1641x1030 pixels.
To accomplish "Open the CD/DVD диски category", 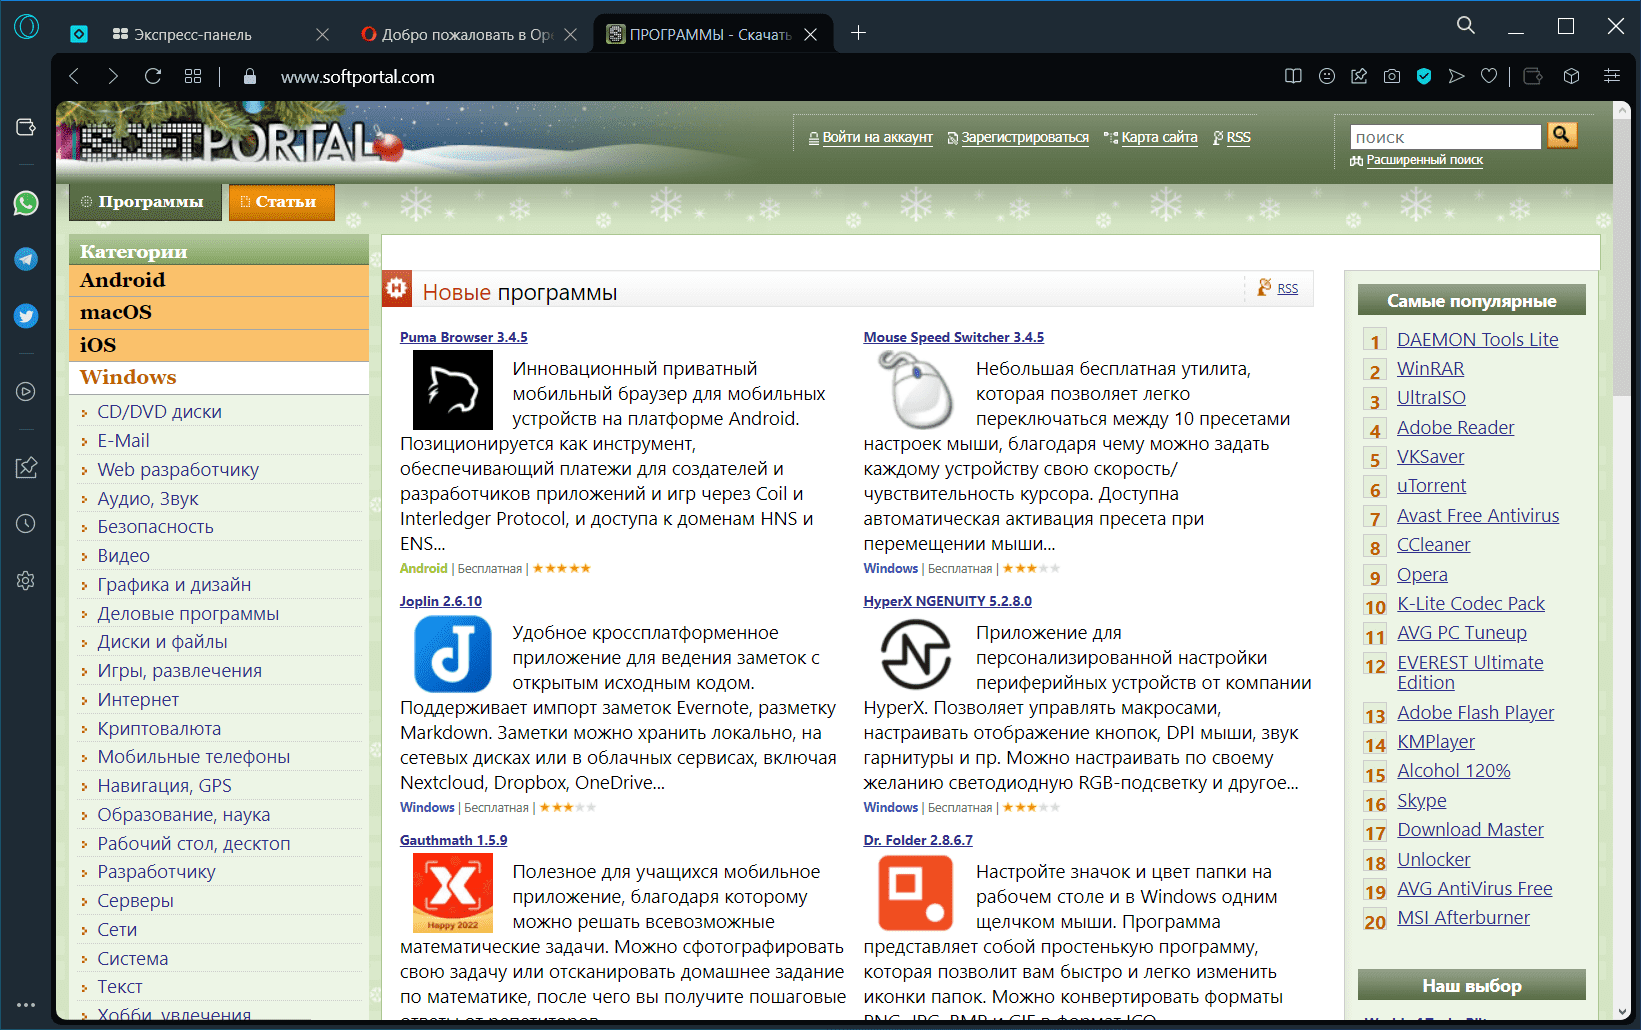I will 159,411.
